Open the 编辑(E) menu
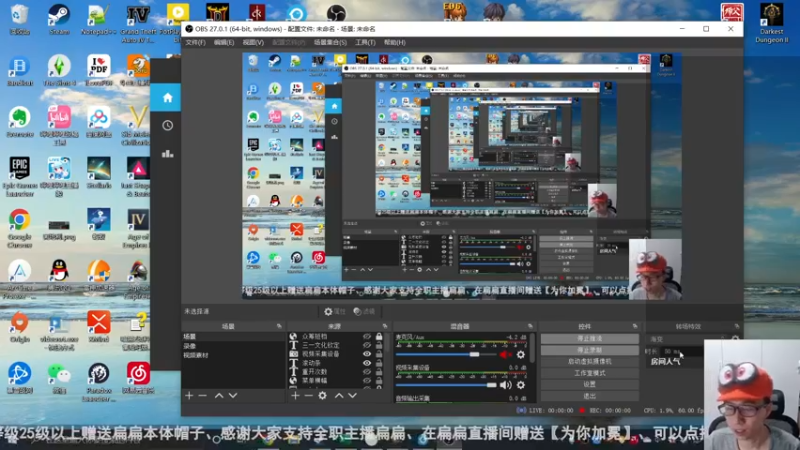 pyautogui.click(x=224, y=42)
